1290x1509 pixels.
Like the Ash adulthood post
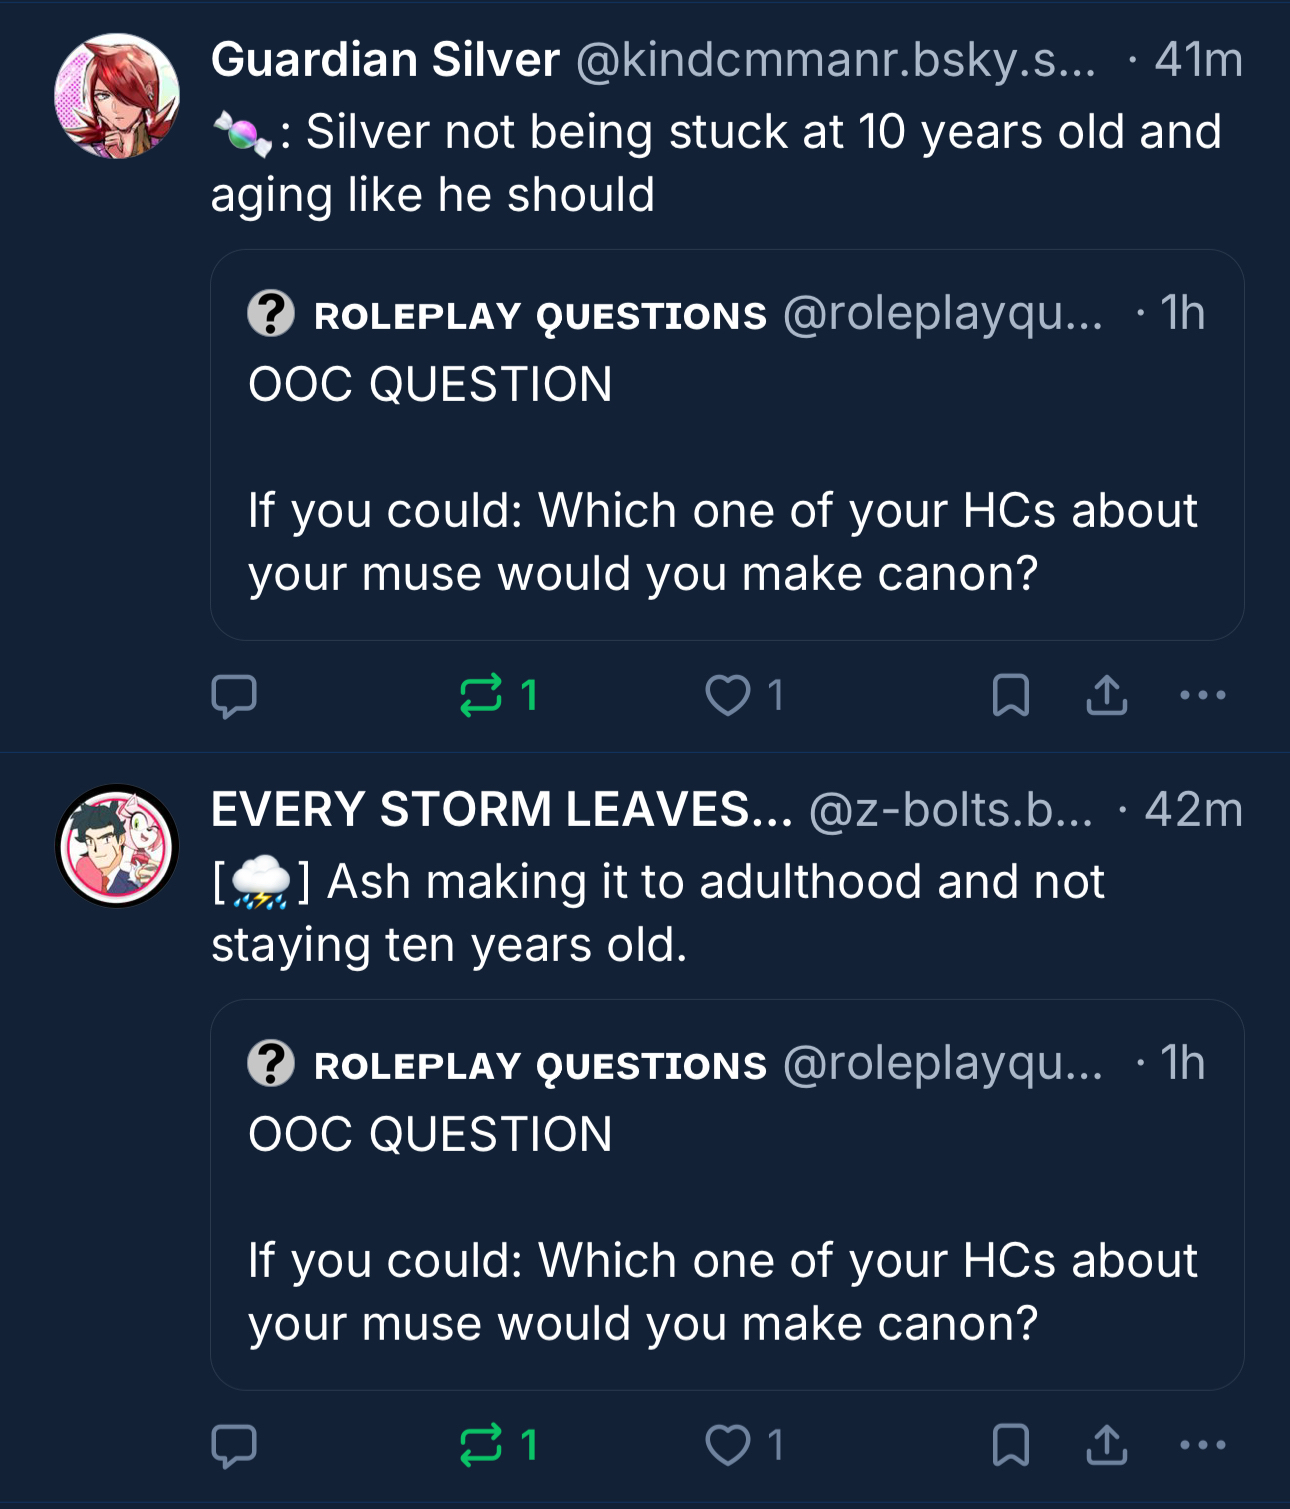(x=728, y=1446)
